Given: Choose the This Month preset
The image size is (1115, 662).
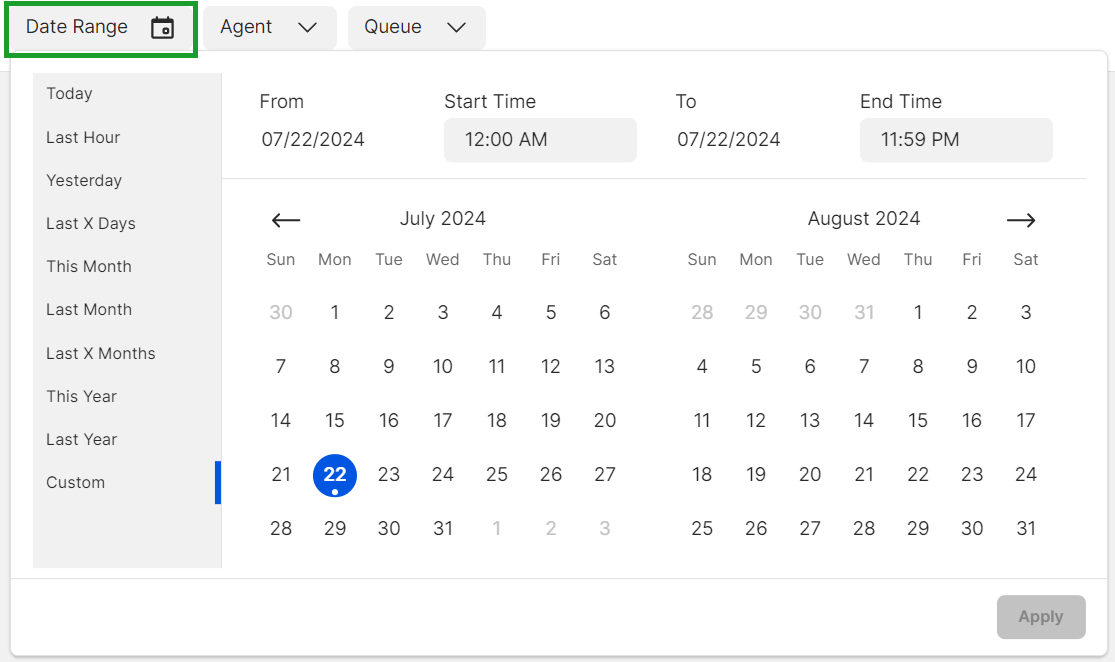Looking at the screenshot, I should [89, 267].
